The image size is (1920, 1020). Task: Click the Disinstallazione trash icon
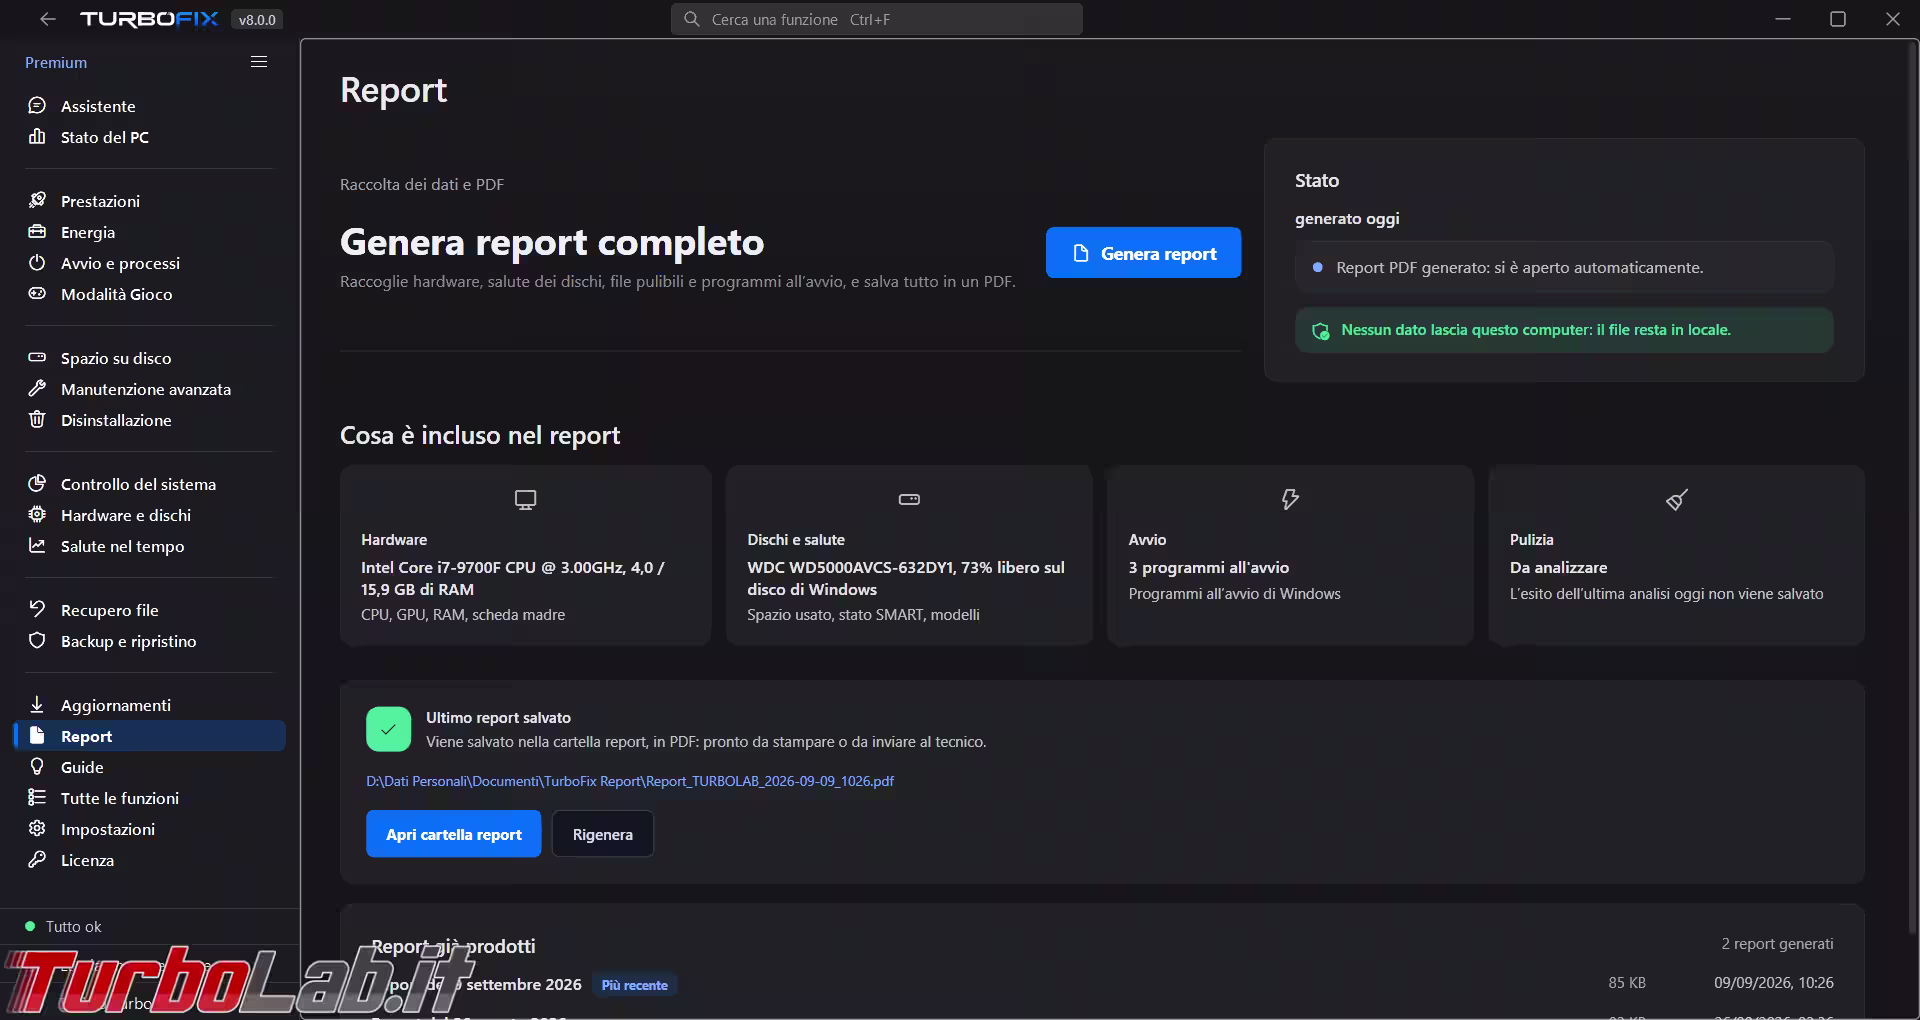(37, 420)
